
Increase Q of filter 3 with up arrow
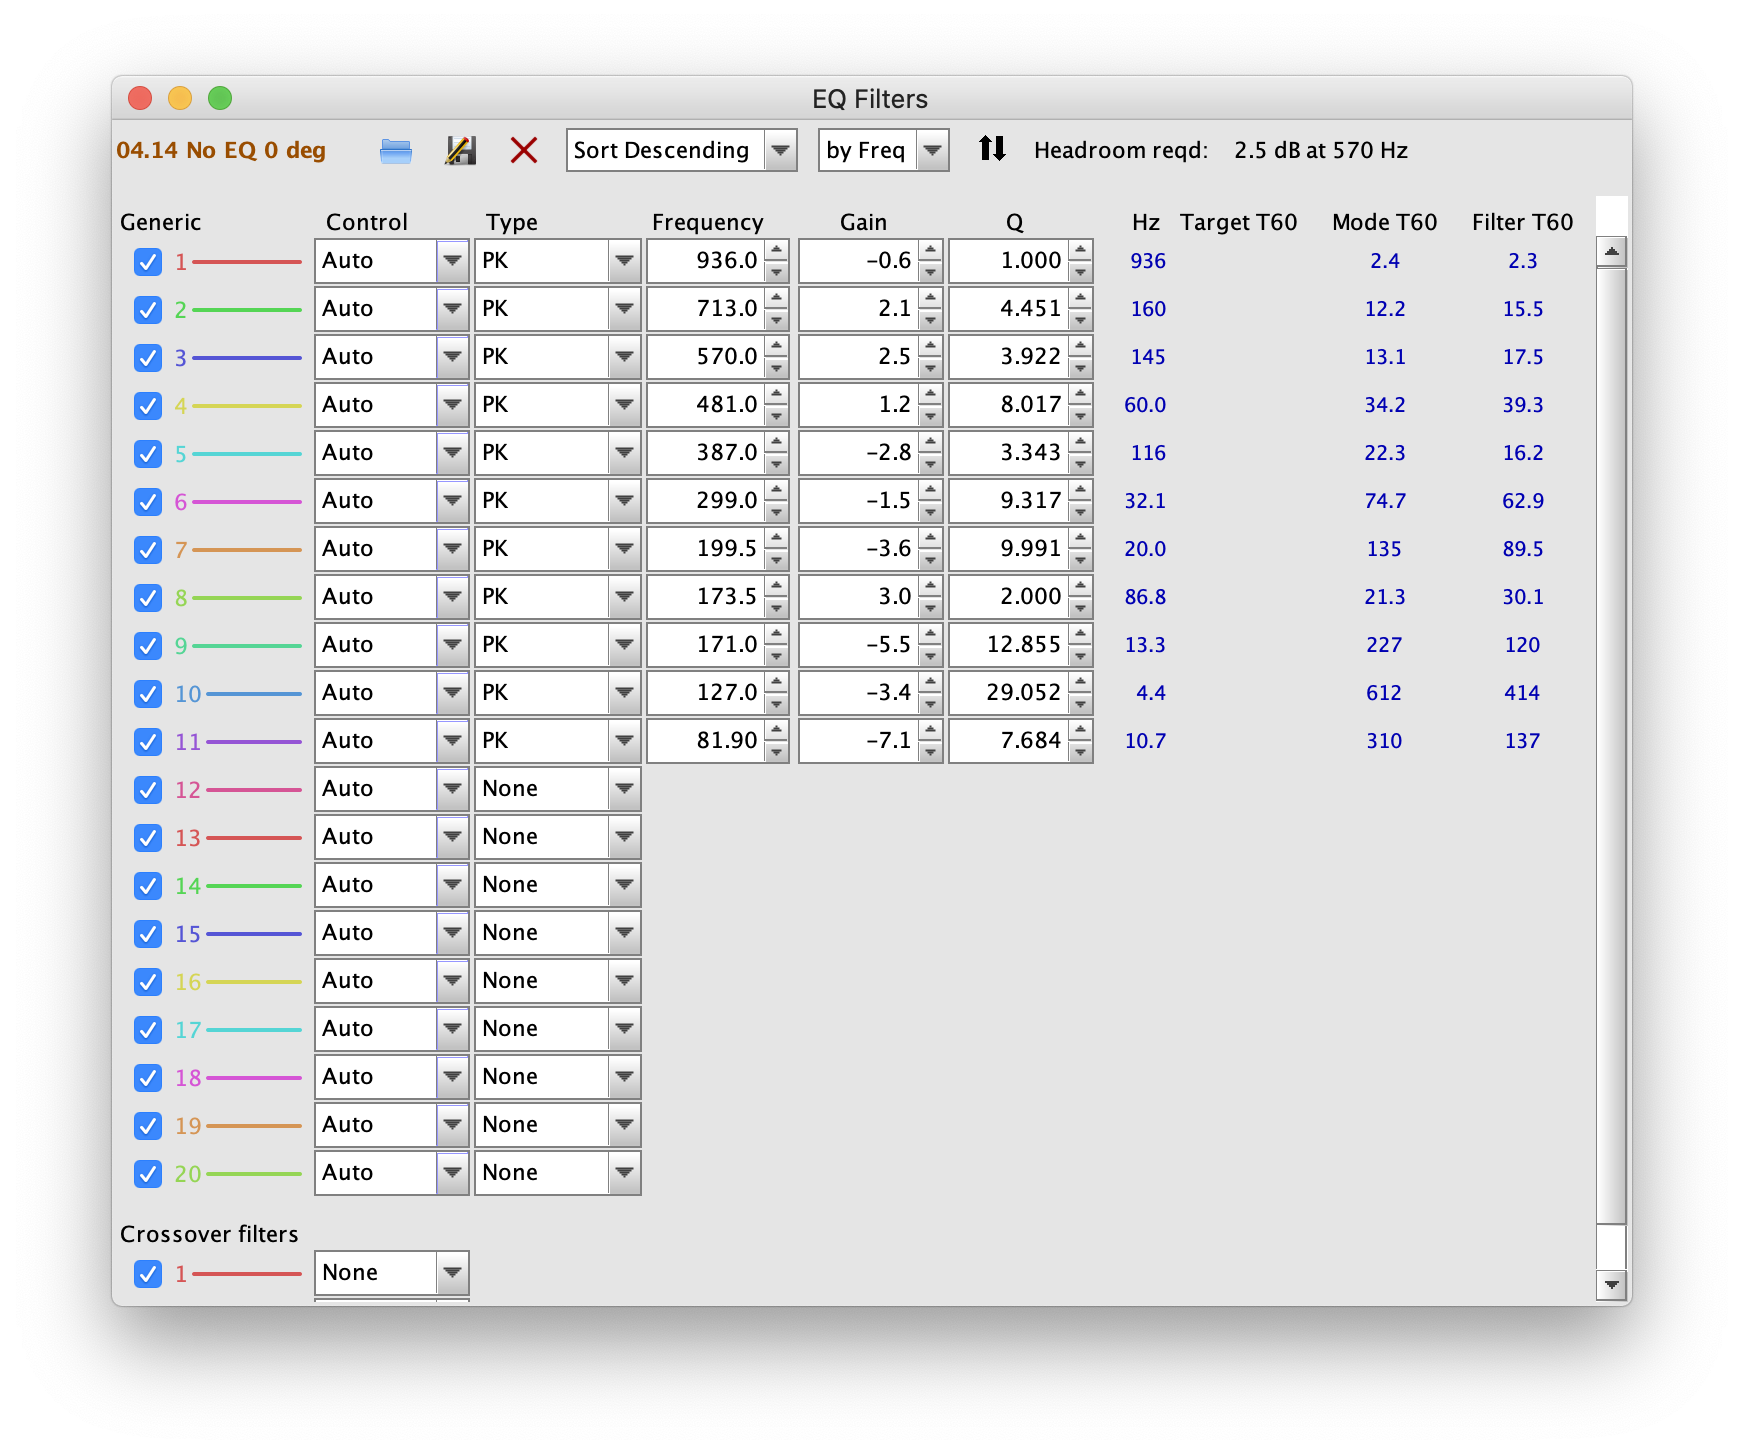[x=1081, y=347]
